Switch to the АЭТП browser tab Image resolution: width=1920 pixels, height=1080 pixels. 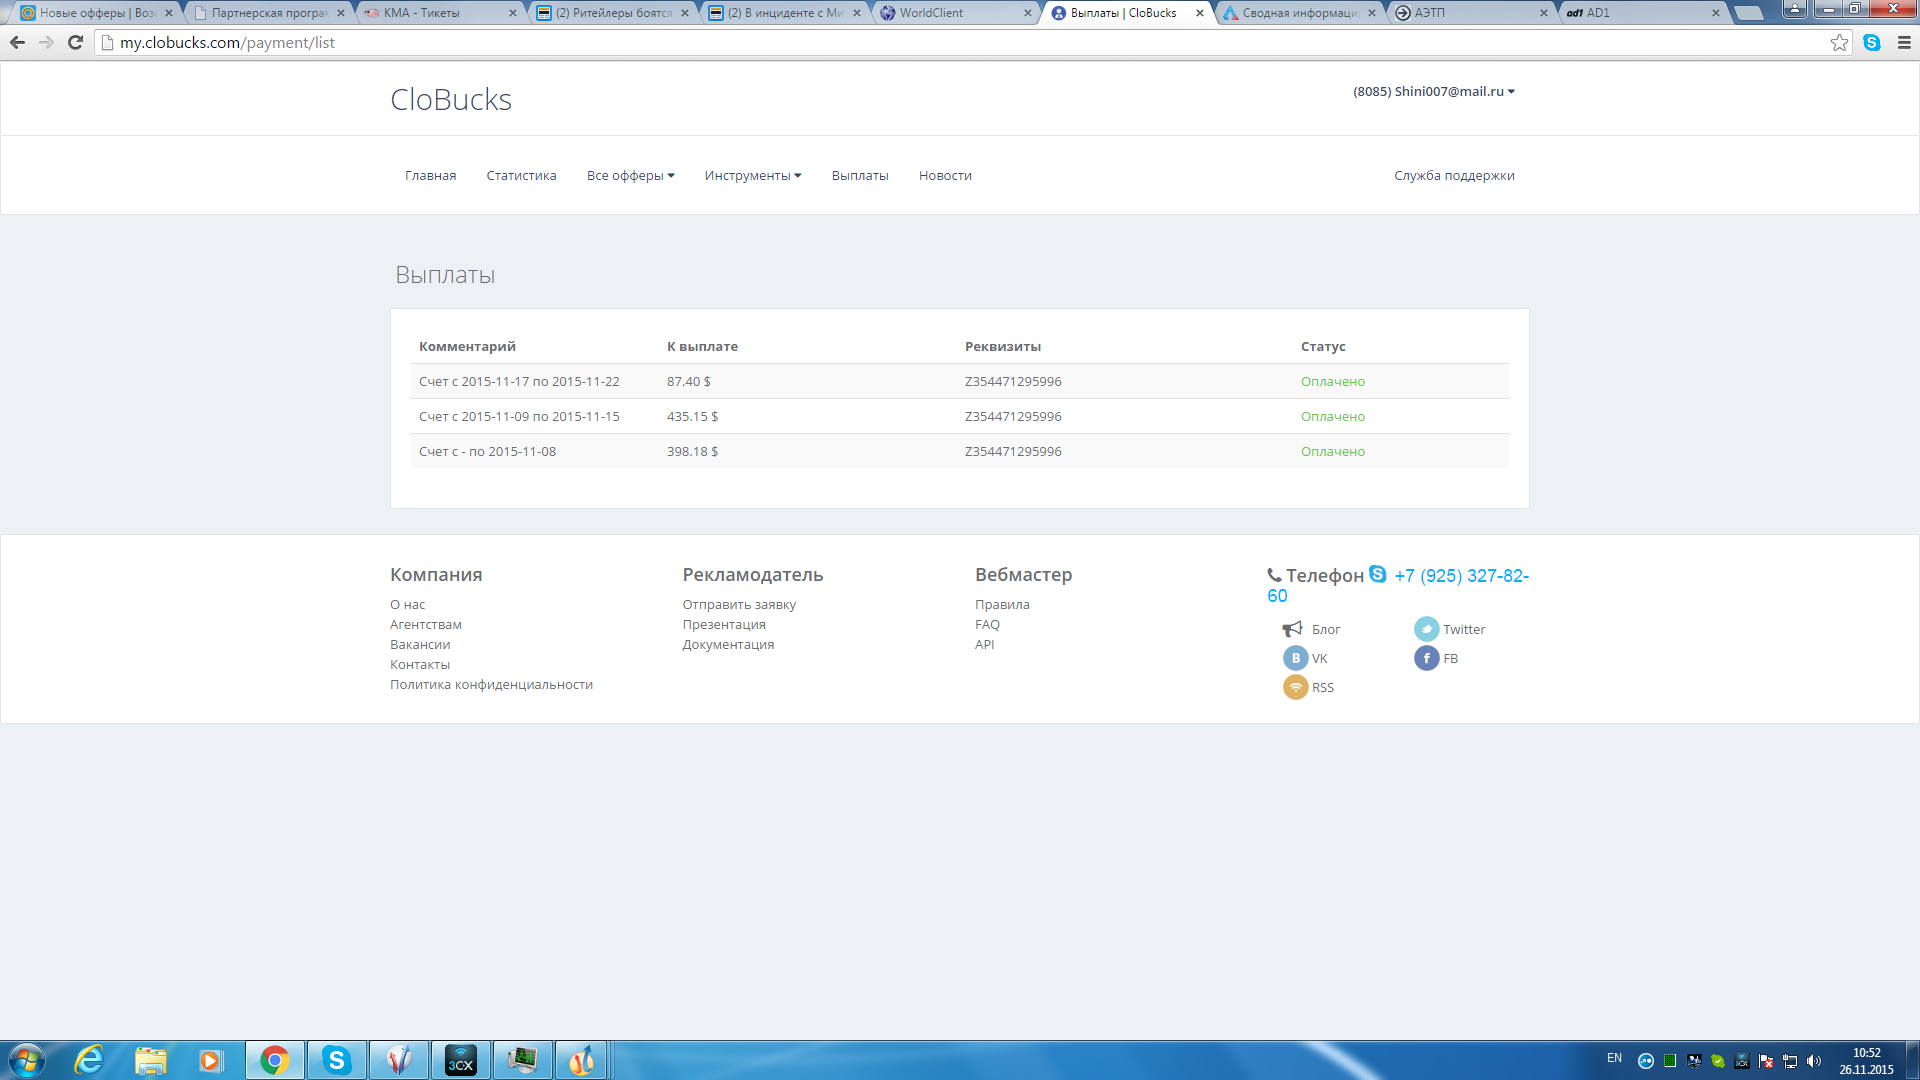pyautogui.click(x=1470, y=13)
